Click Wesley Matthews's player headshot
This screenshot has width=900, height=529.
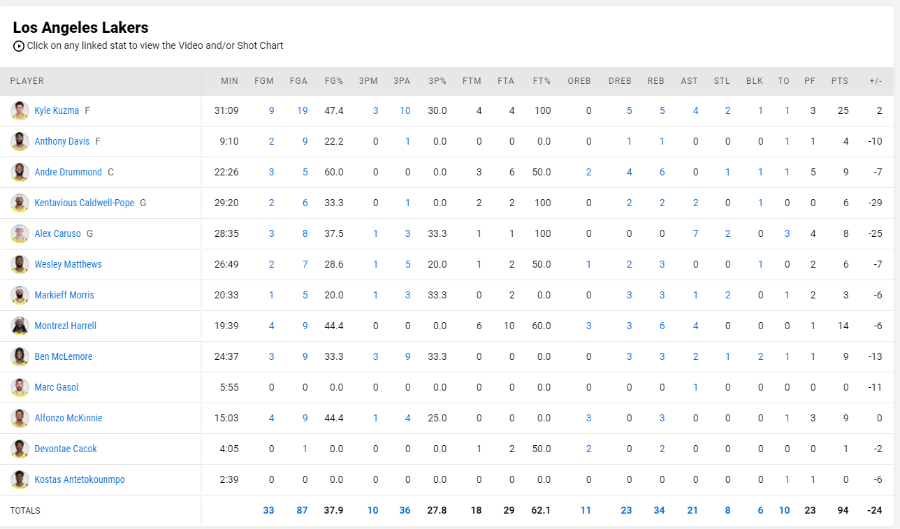click(20, 264)
